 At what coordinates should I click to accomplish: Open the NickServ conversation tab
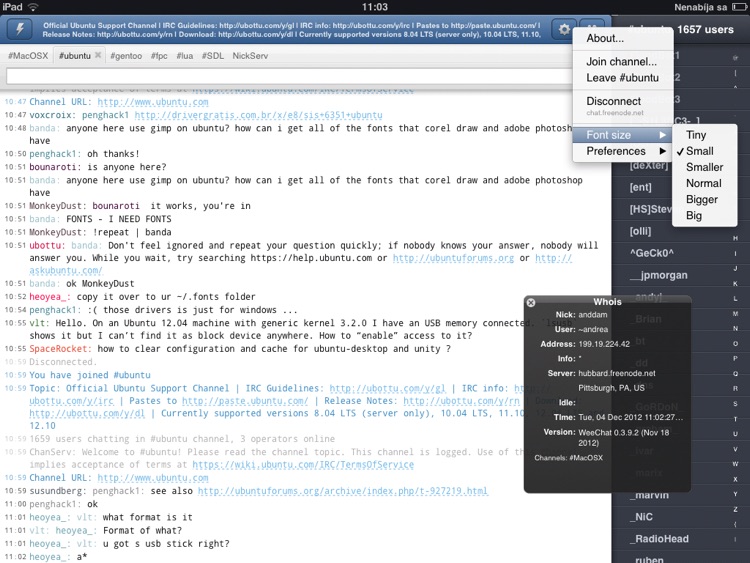tap(250, 55)
